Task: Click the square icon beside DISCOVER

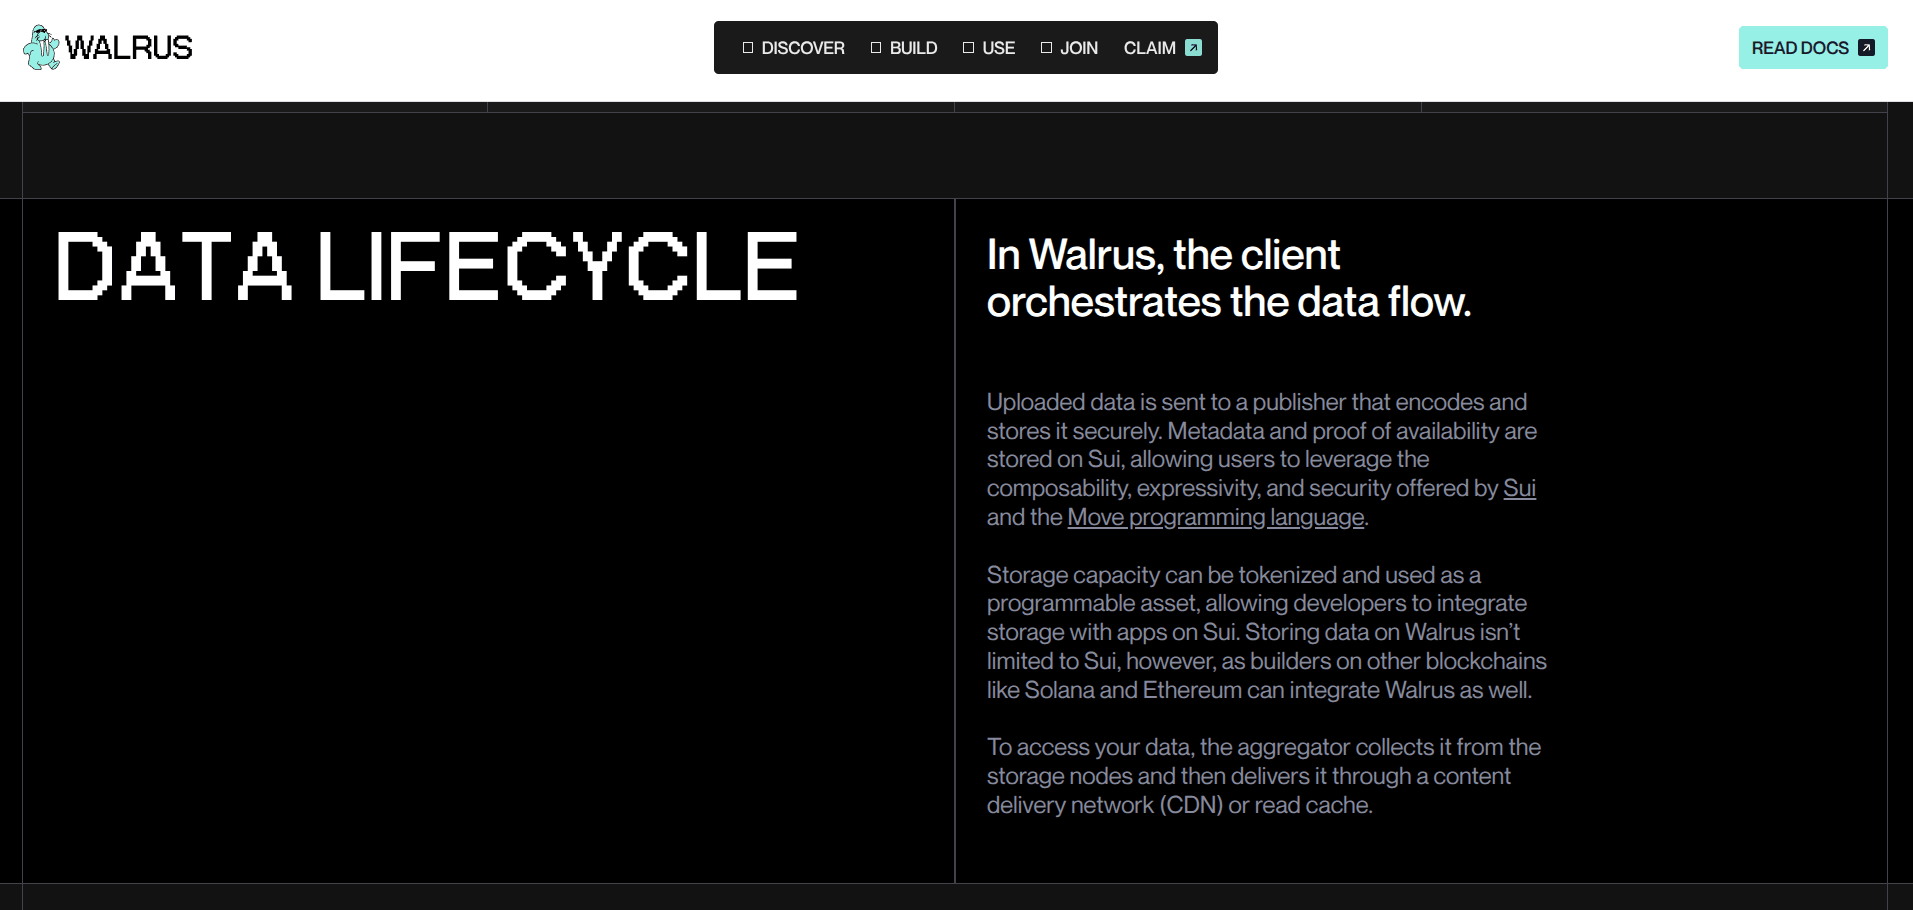Action: (x=748, y=48)
